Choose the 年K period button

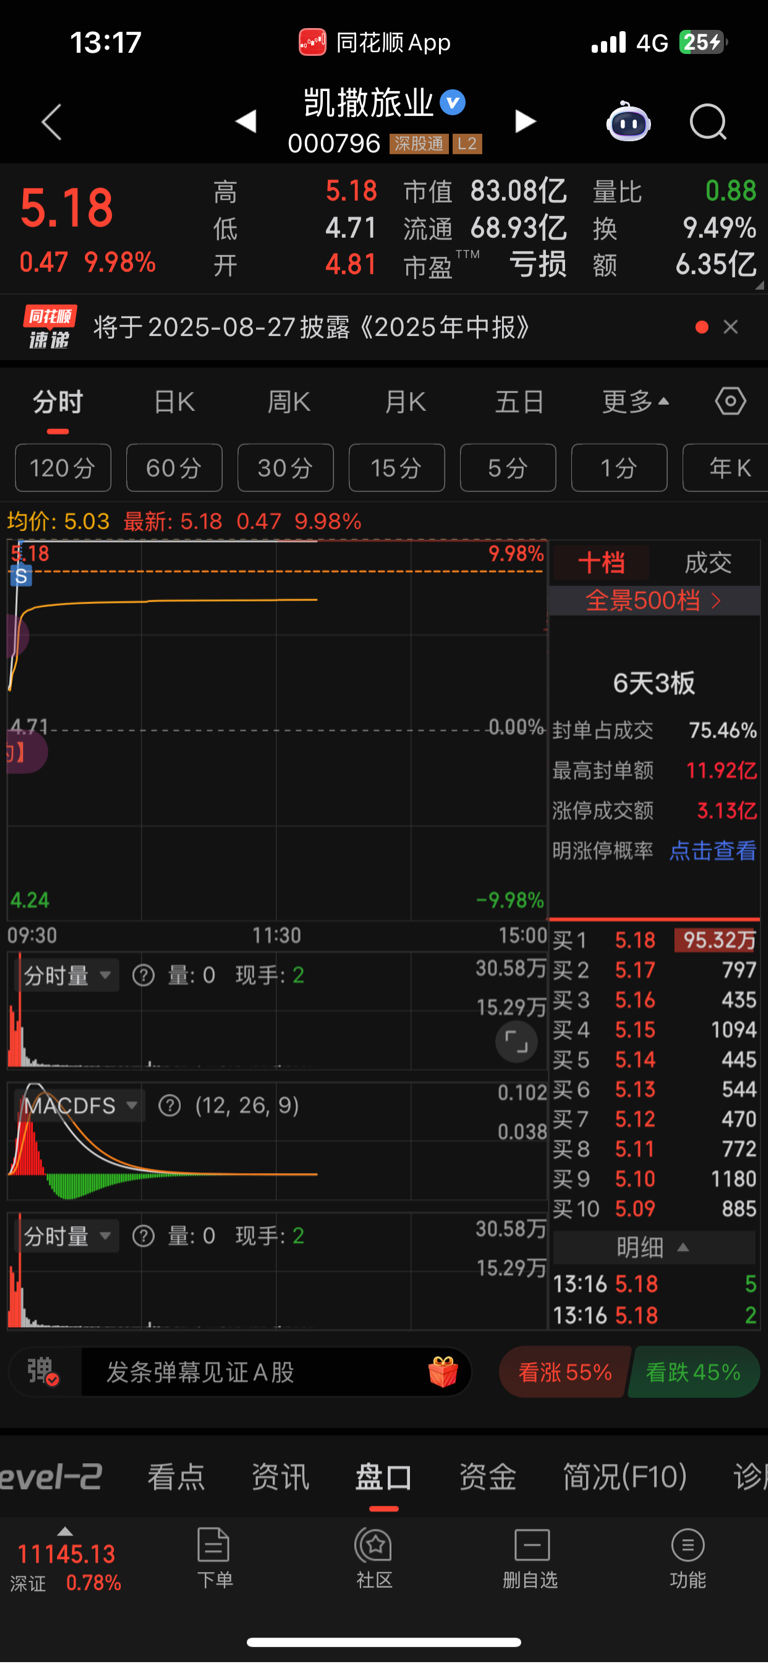pyautogui.click(x=726, y=468)
